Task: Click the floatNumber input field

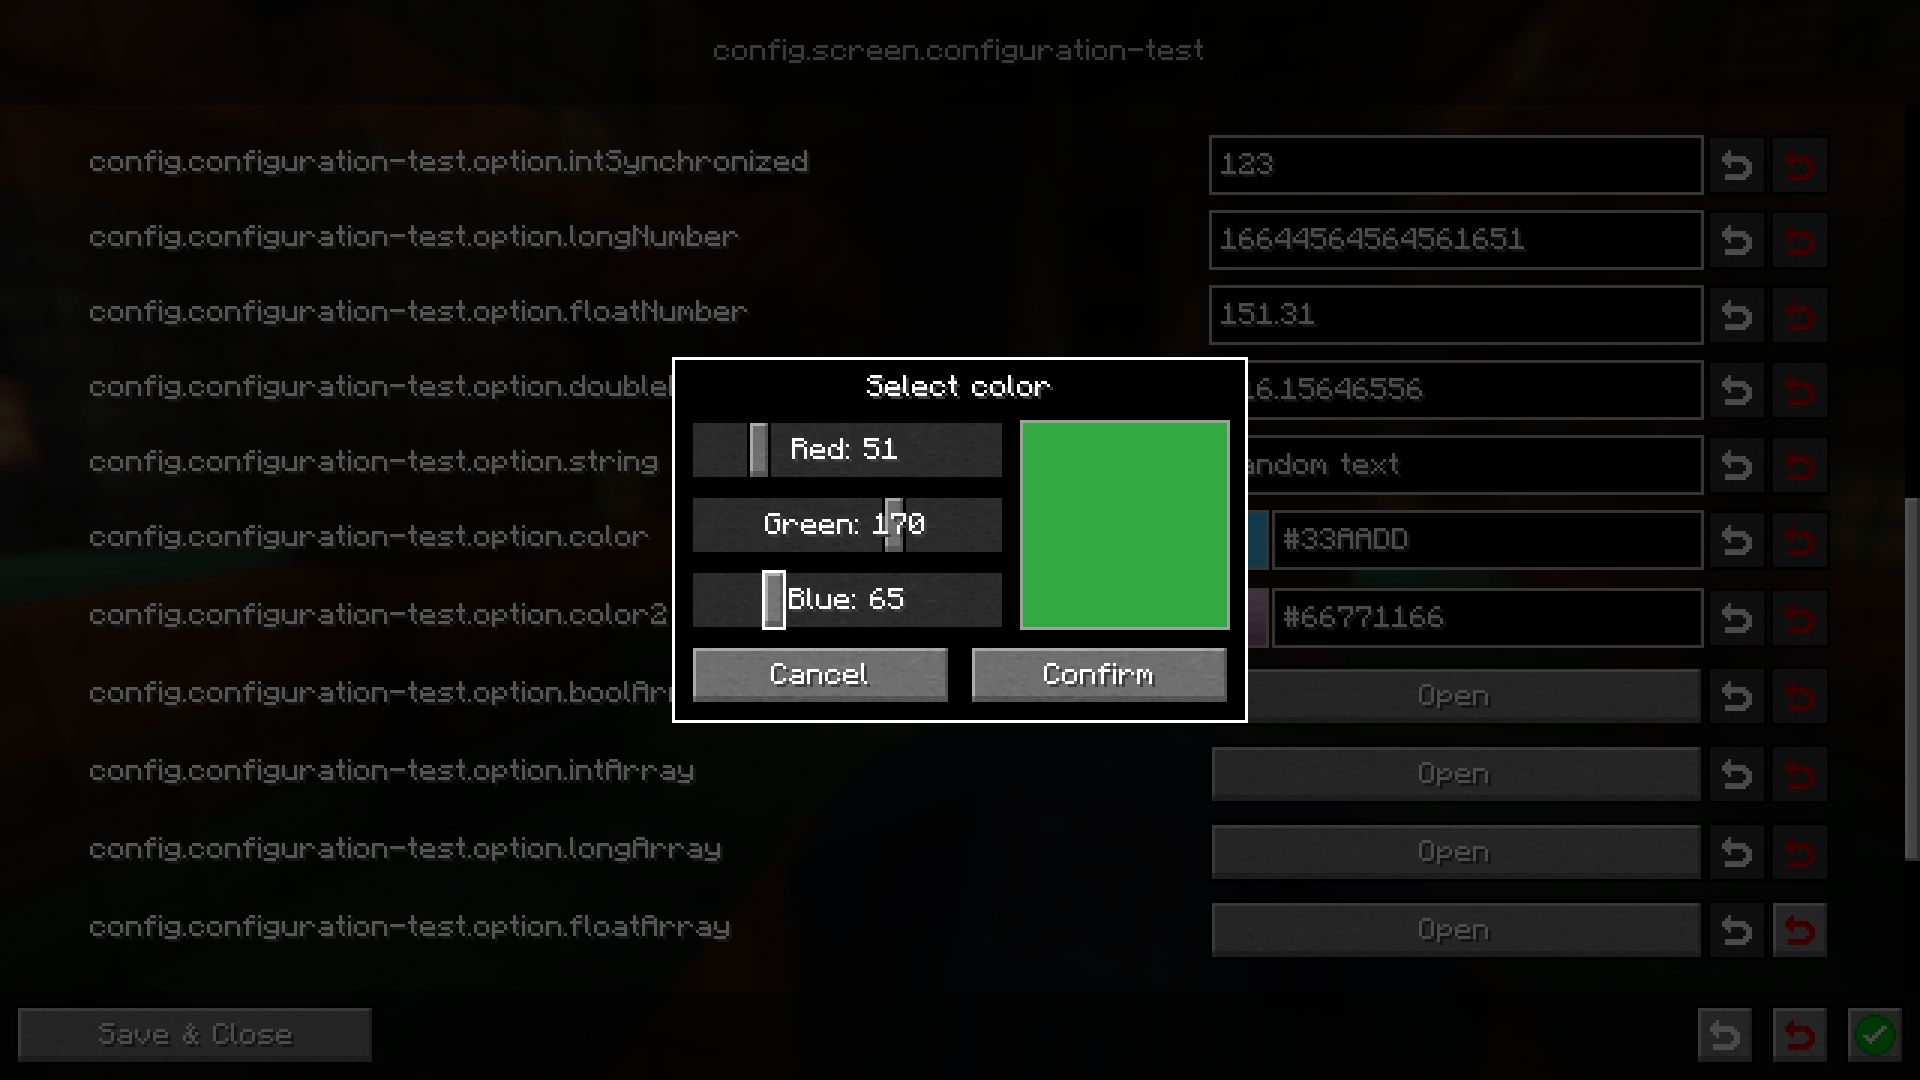Action: click(1453, 314)
